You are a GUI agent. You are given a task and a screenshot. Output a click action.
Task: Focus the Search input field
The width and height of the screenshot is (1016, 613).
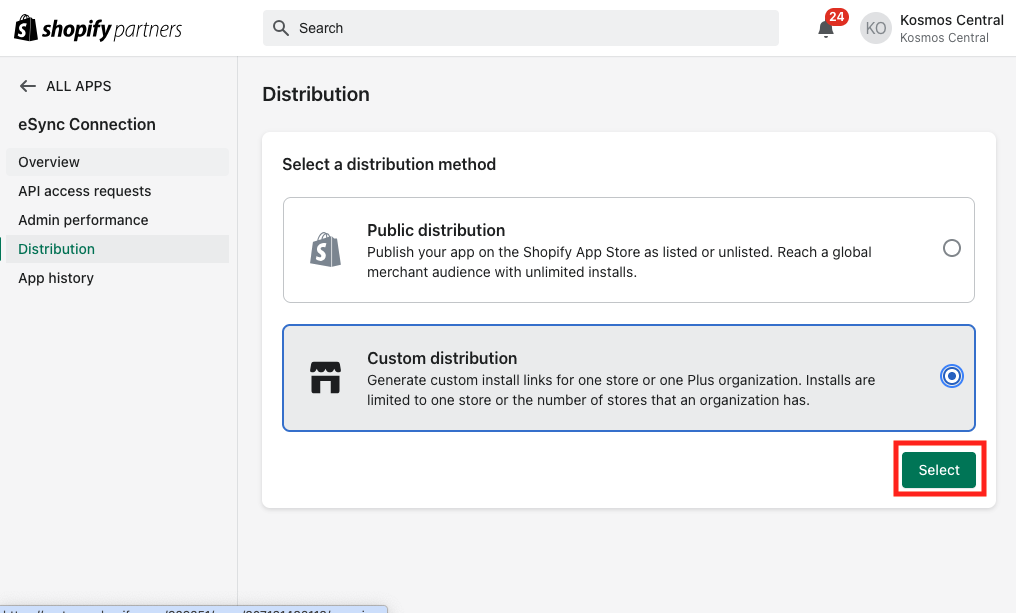click(530, 28)
